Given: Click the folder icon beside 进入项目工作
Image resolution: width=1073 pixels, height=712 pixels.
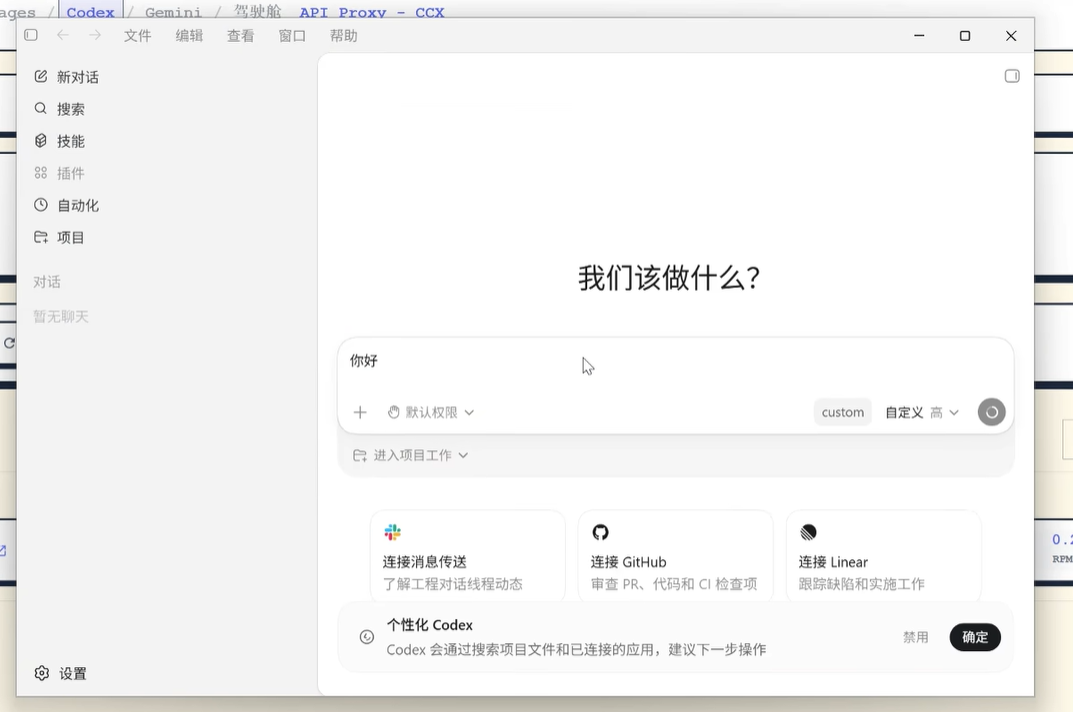Looking at the screenshot, I should [x=360, y=455].
